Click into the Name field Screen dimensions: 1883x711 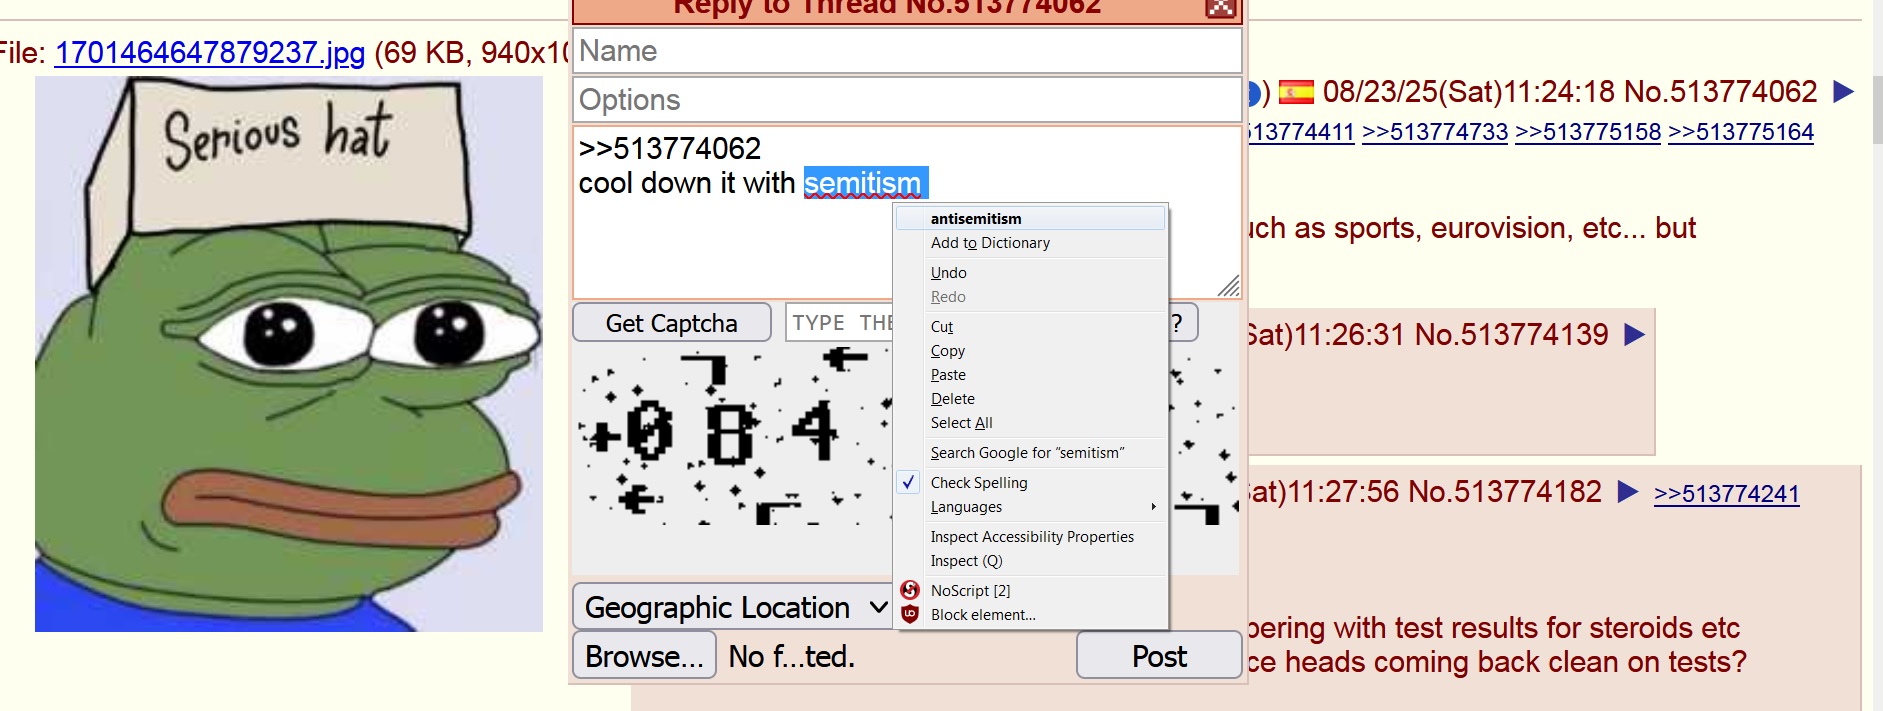pyautogui.click(x=907, y=51)
